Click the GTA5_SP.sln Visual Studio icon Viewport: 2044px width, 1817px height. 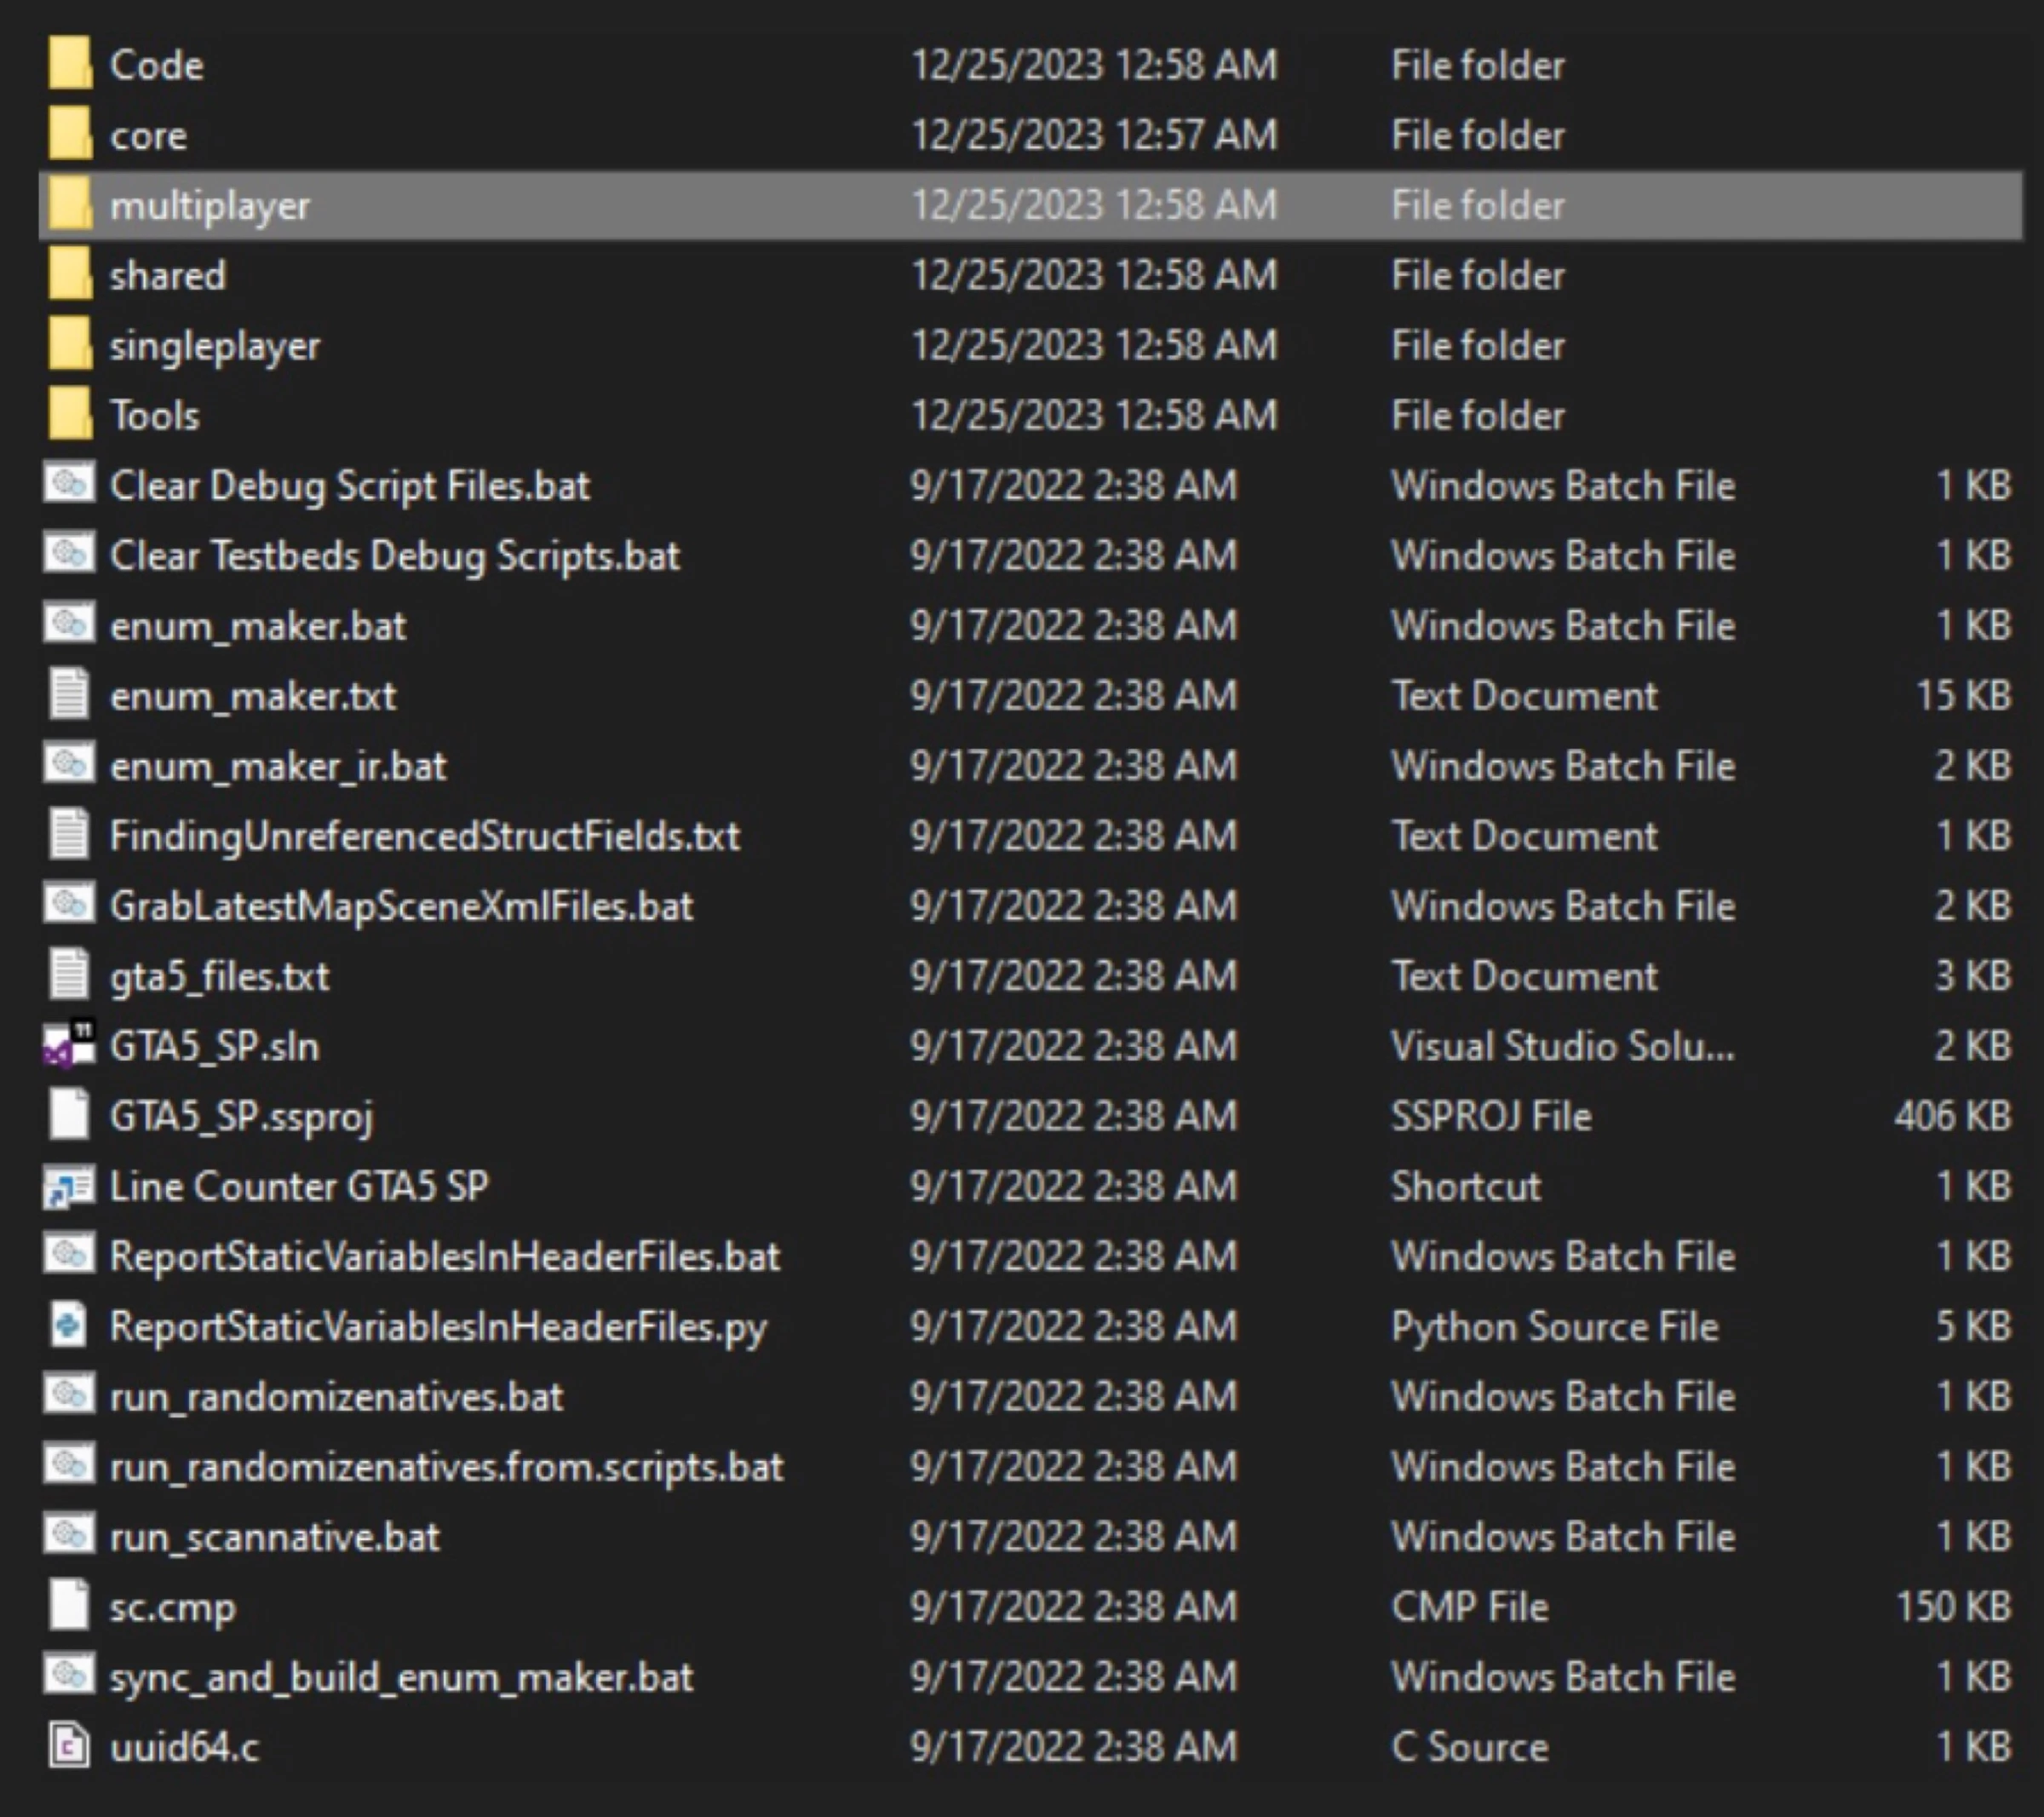point(69,1045)
